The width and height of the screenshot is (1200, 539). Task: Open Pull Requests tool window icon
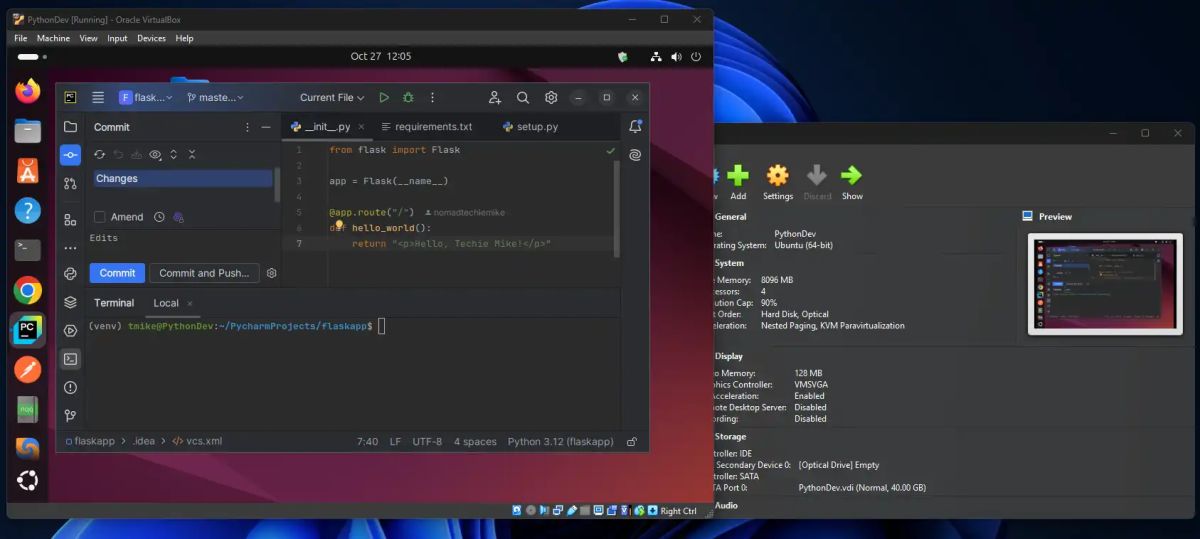[70, 184]
